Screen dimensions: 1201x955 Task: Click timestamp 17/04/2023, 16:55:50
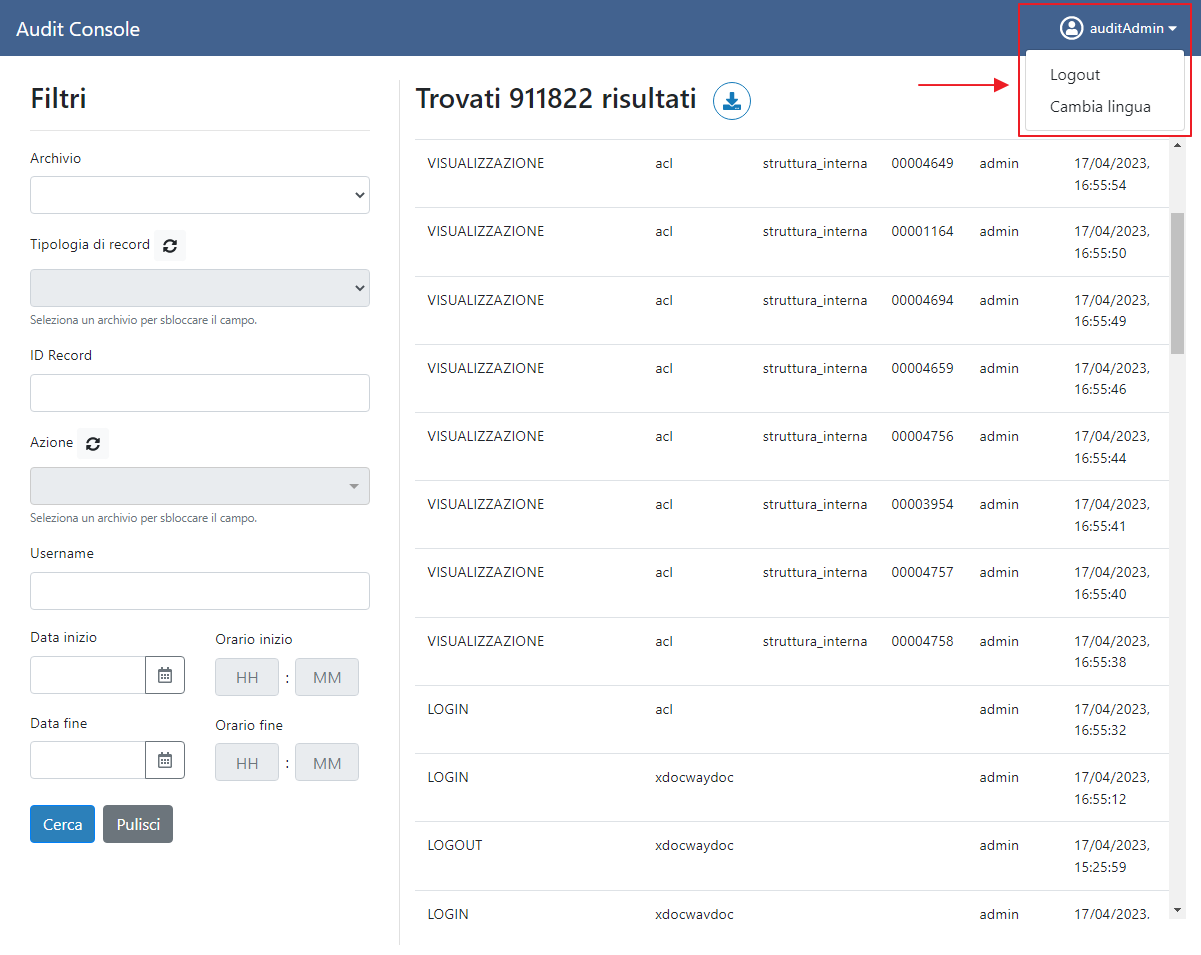pos(1112,242)
